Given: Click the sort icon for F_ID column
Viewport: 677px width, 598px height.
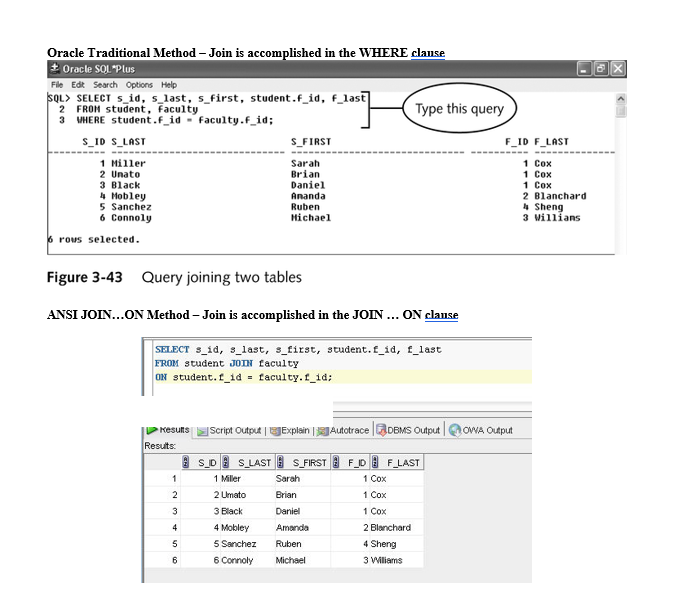Looking at the screenshot, I should (x=335, y=462).
